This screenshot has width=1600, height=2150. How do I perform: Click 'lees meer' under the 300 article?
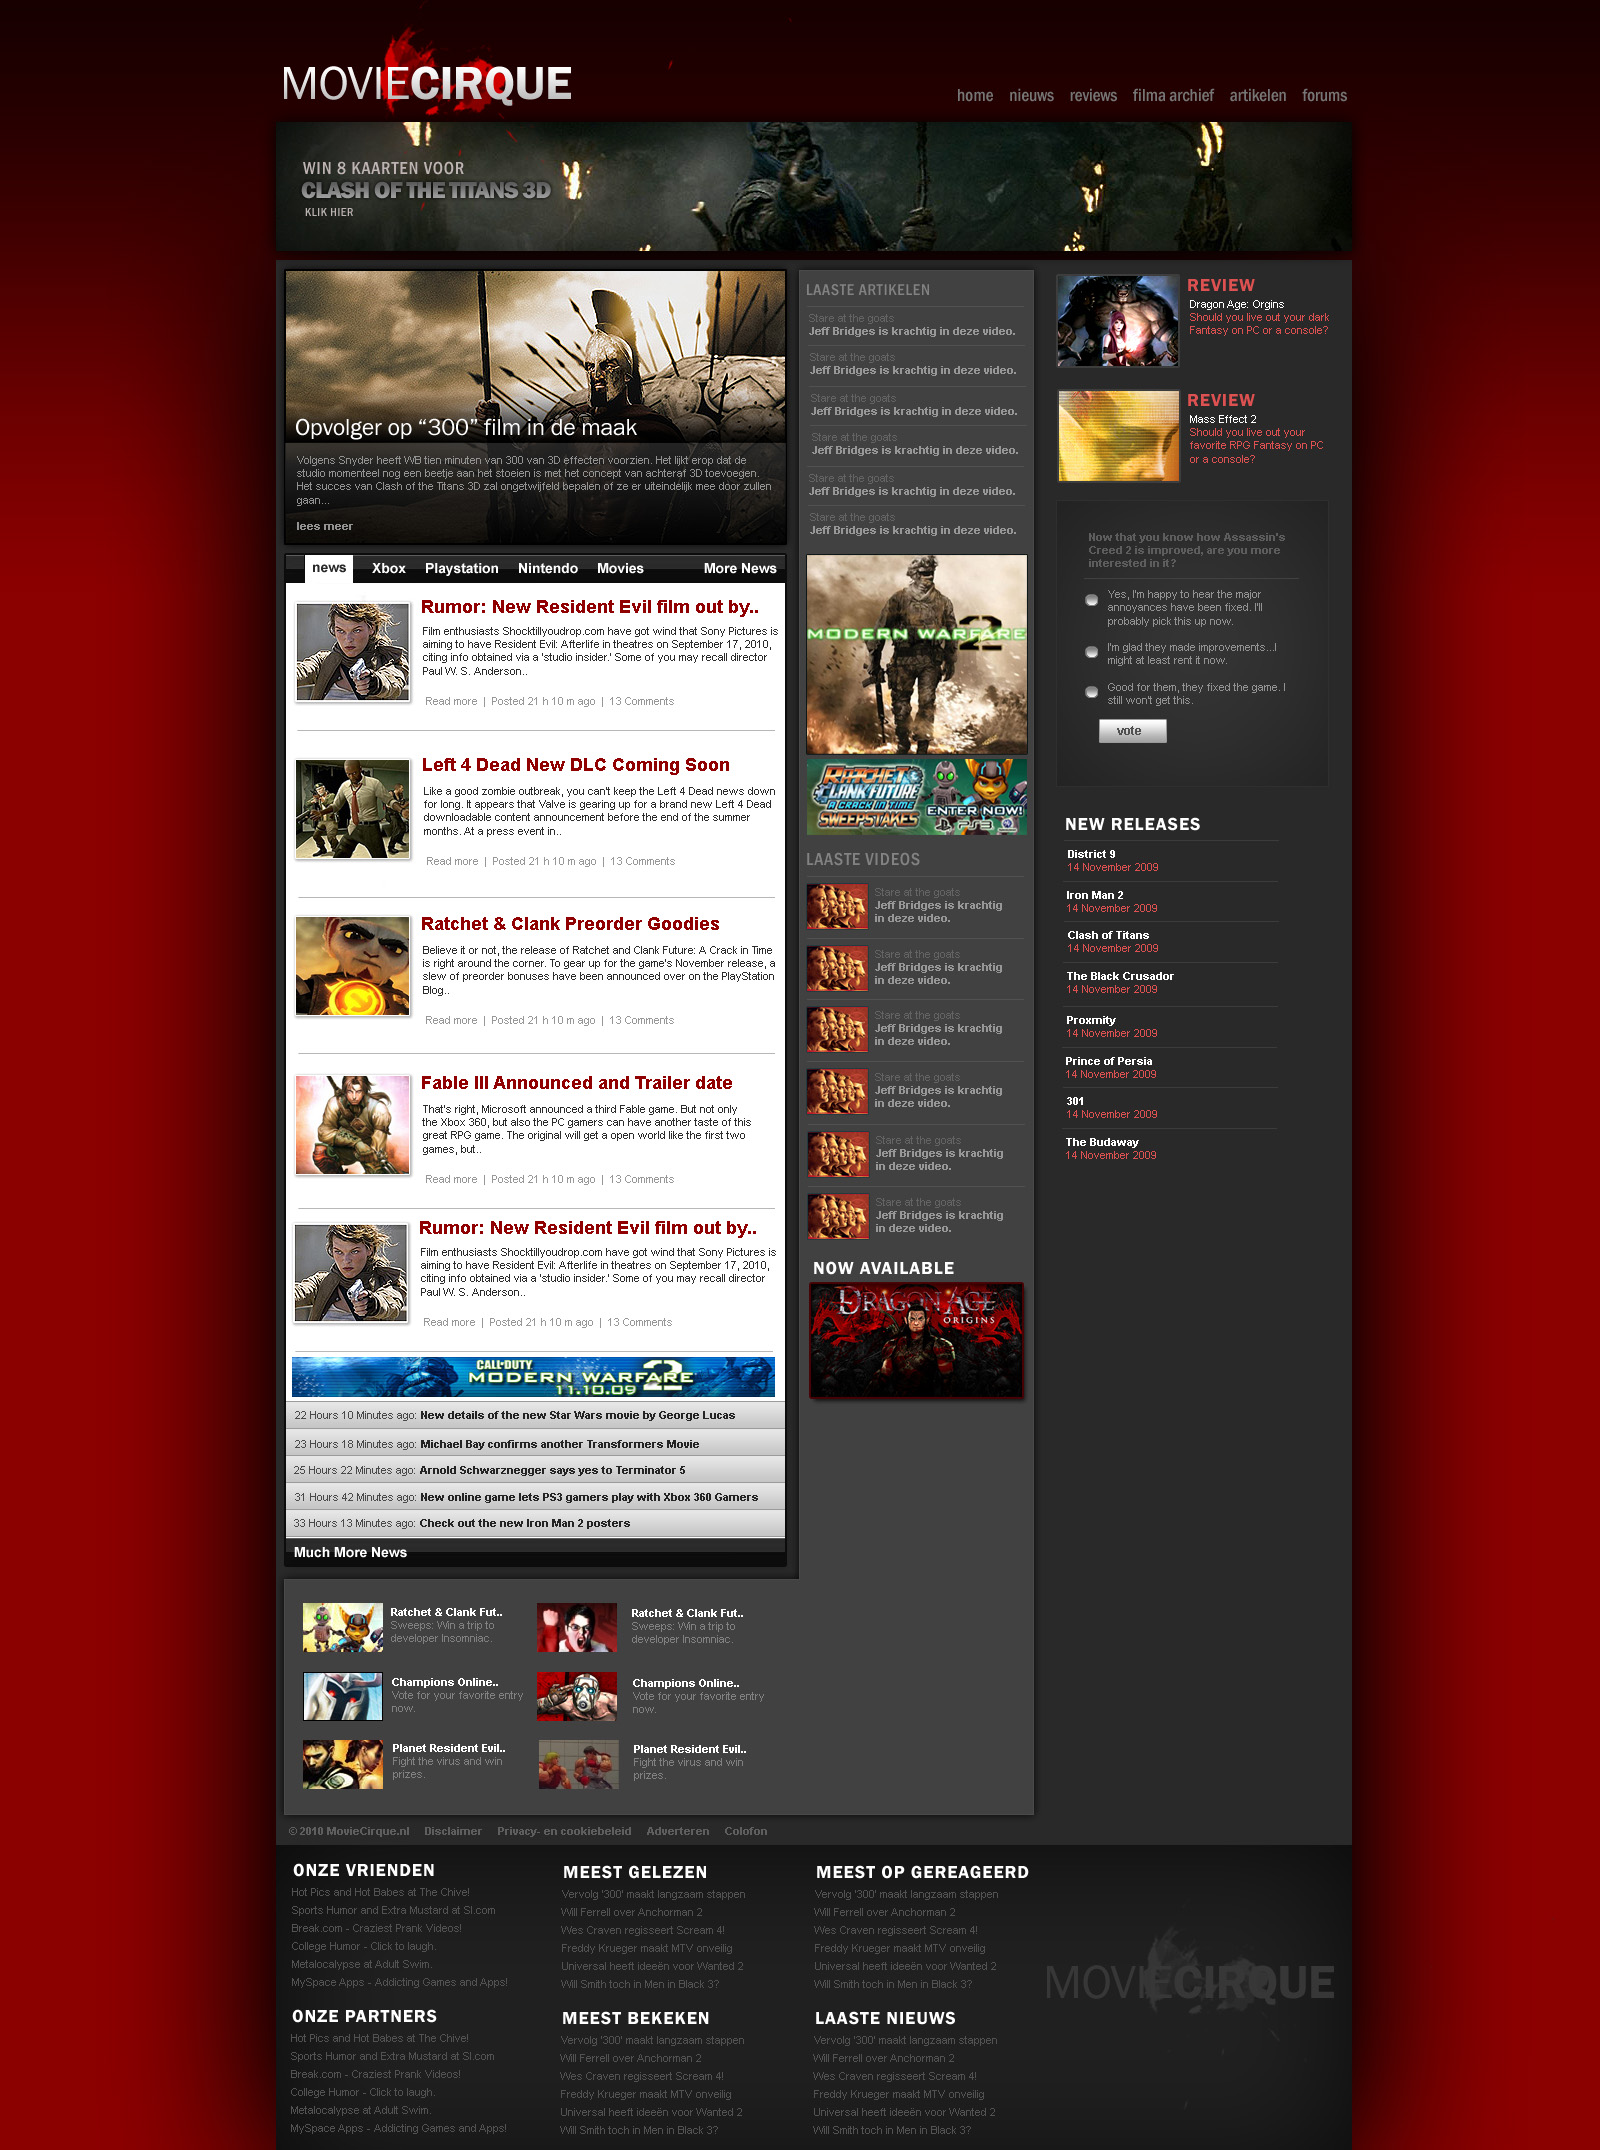click(324, 526)
